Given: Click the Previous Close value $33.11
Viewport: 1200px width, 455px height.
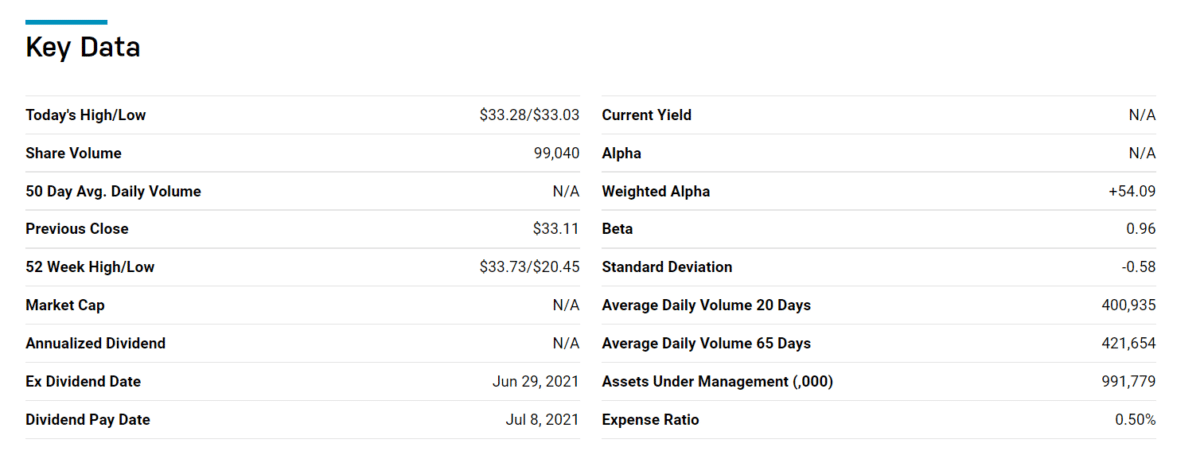Looking at the screenshot, I should pyautogui.click(x=556, y=229).
